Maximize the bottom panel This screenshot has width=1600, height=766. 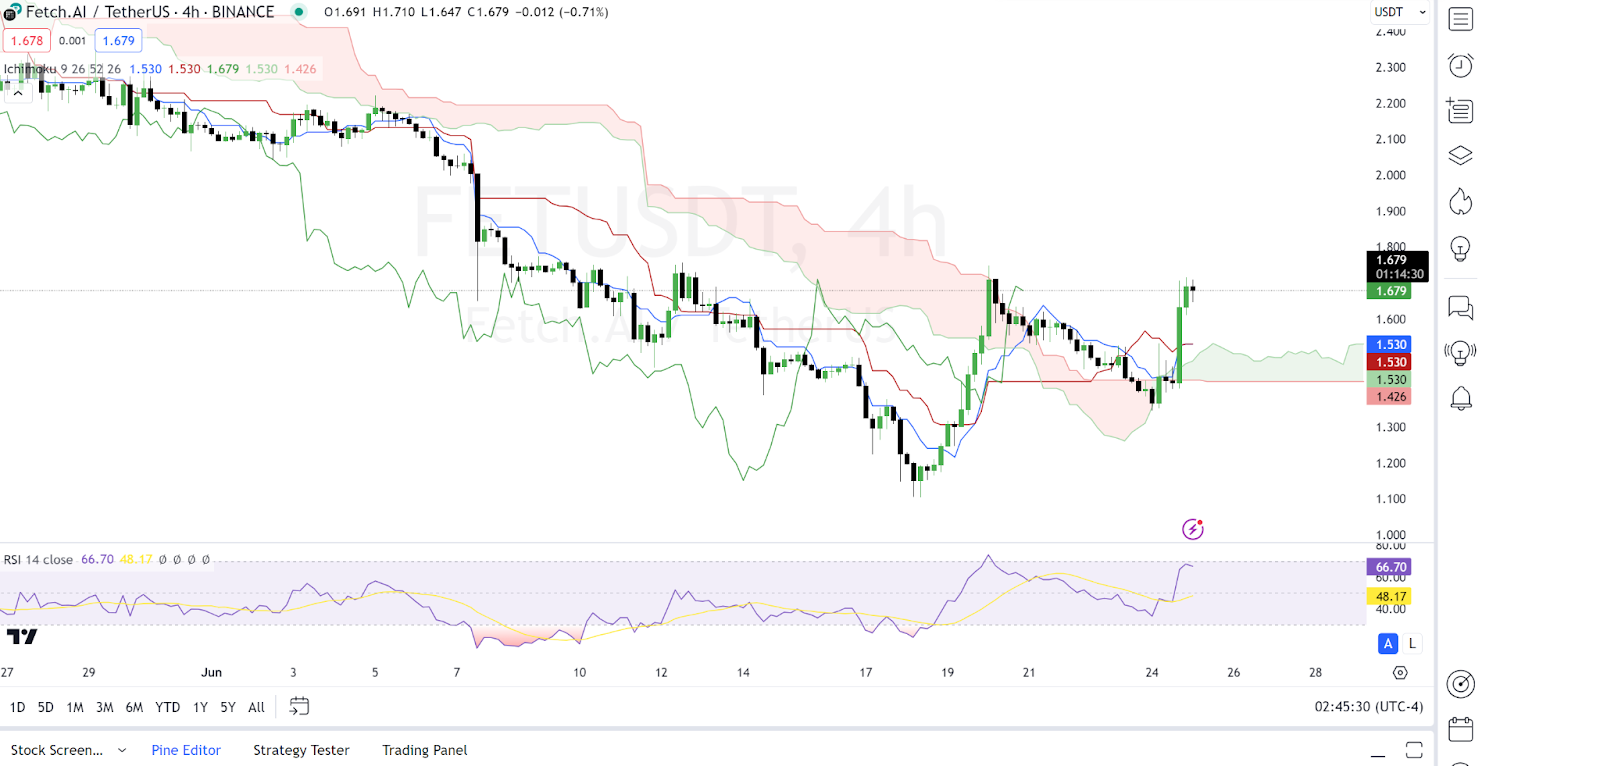[x=1414, y=750]
